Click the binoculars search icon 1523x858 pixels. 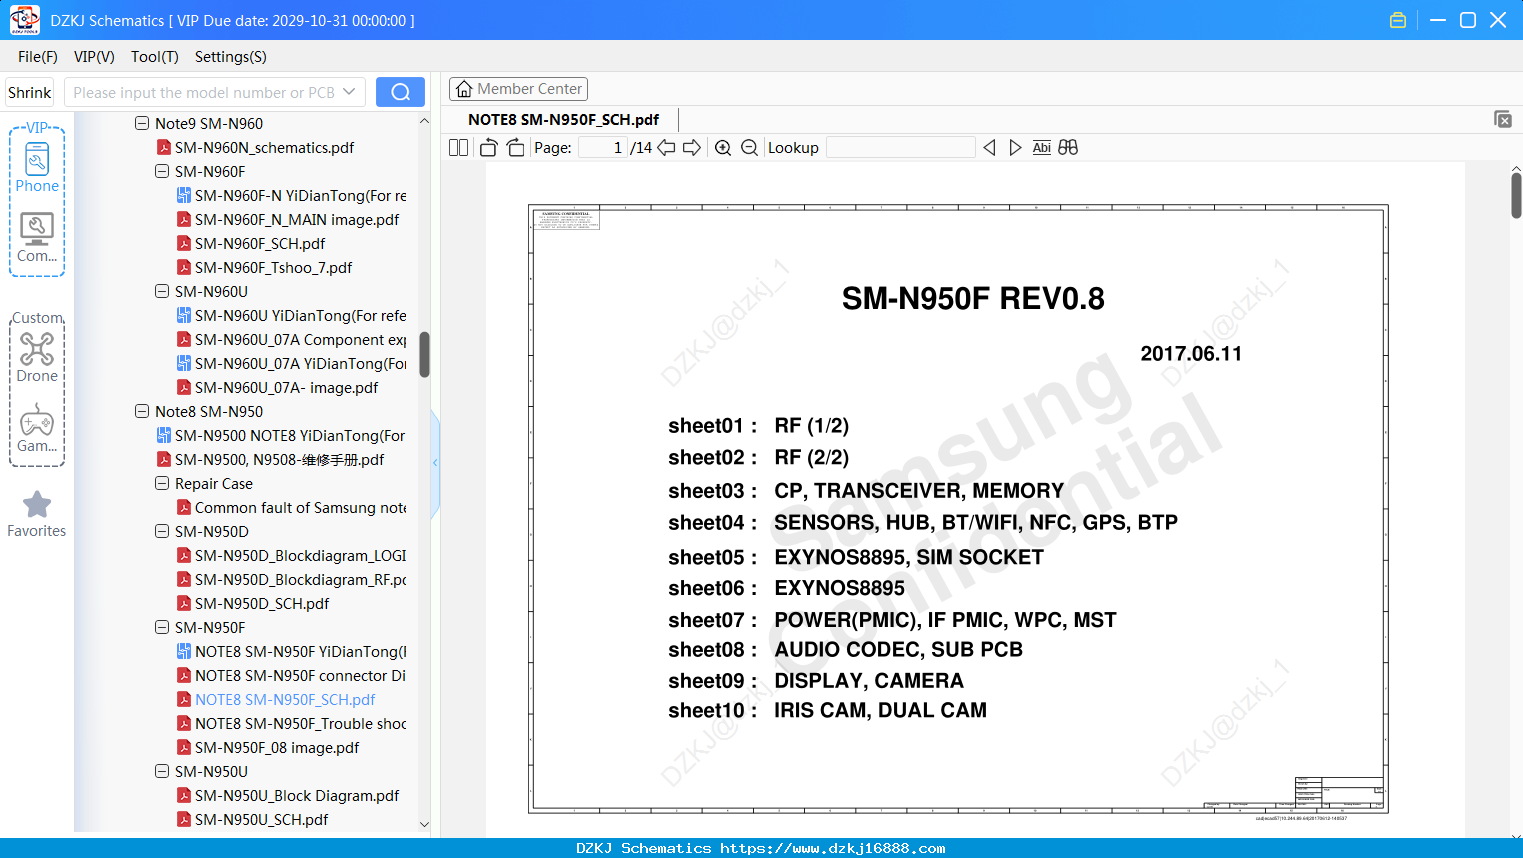(x=1068, y=148)
